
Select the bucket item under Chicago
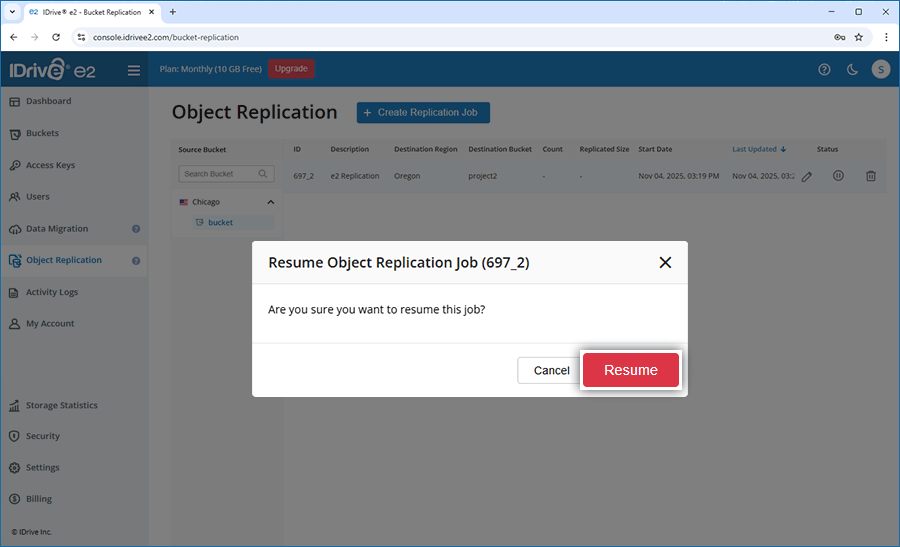tap(220, 222)
